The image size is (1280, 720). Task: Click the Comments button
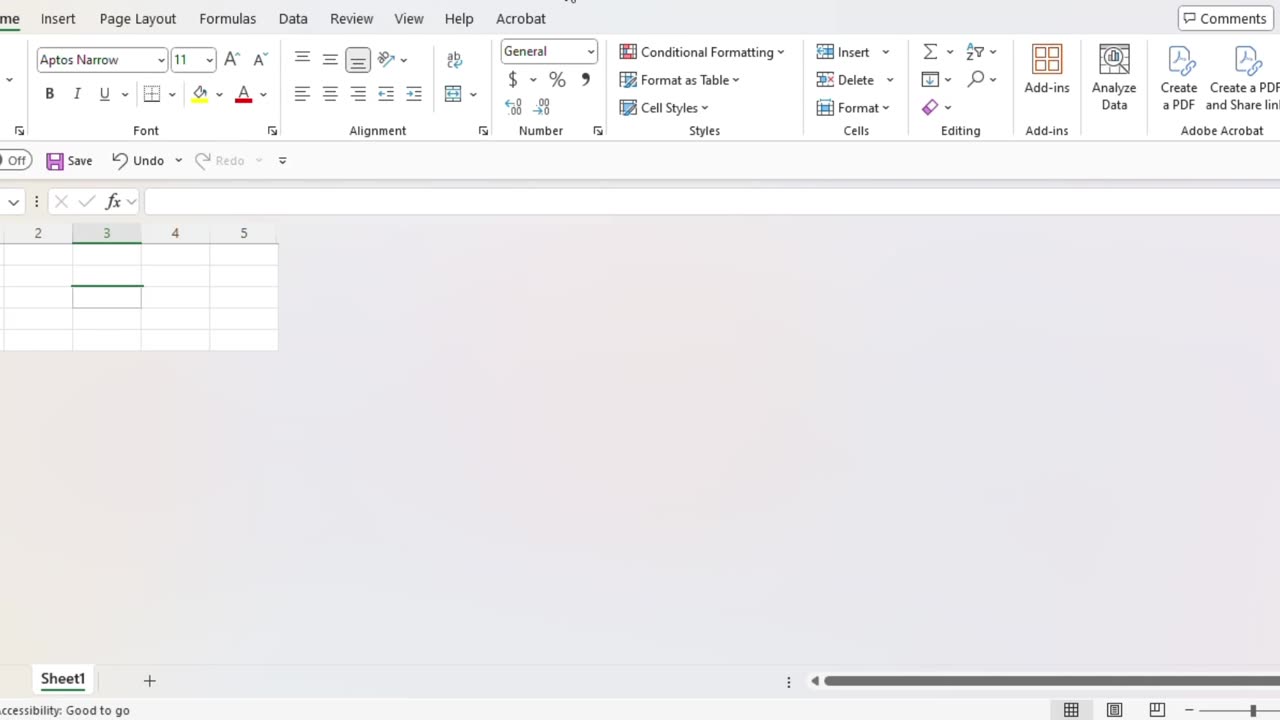tap(1225, 19)
